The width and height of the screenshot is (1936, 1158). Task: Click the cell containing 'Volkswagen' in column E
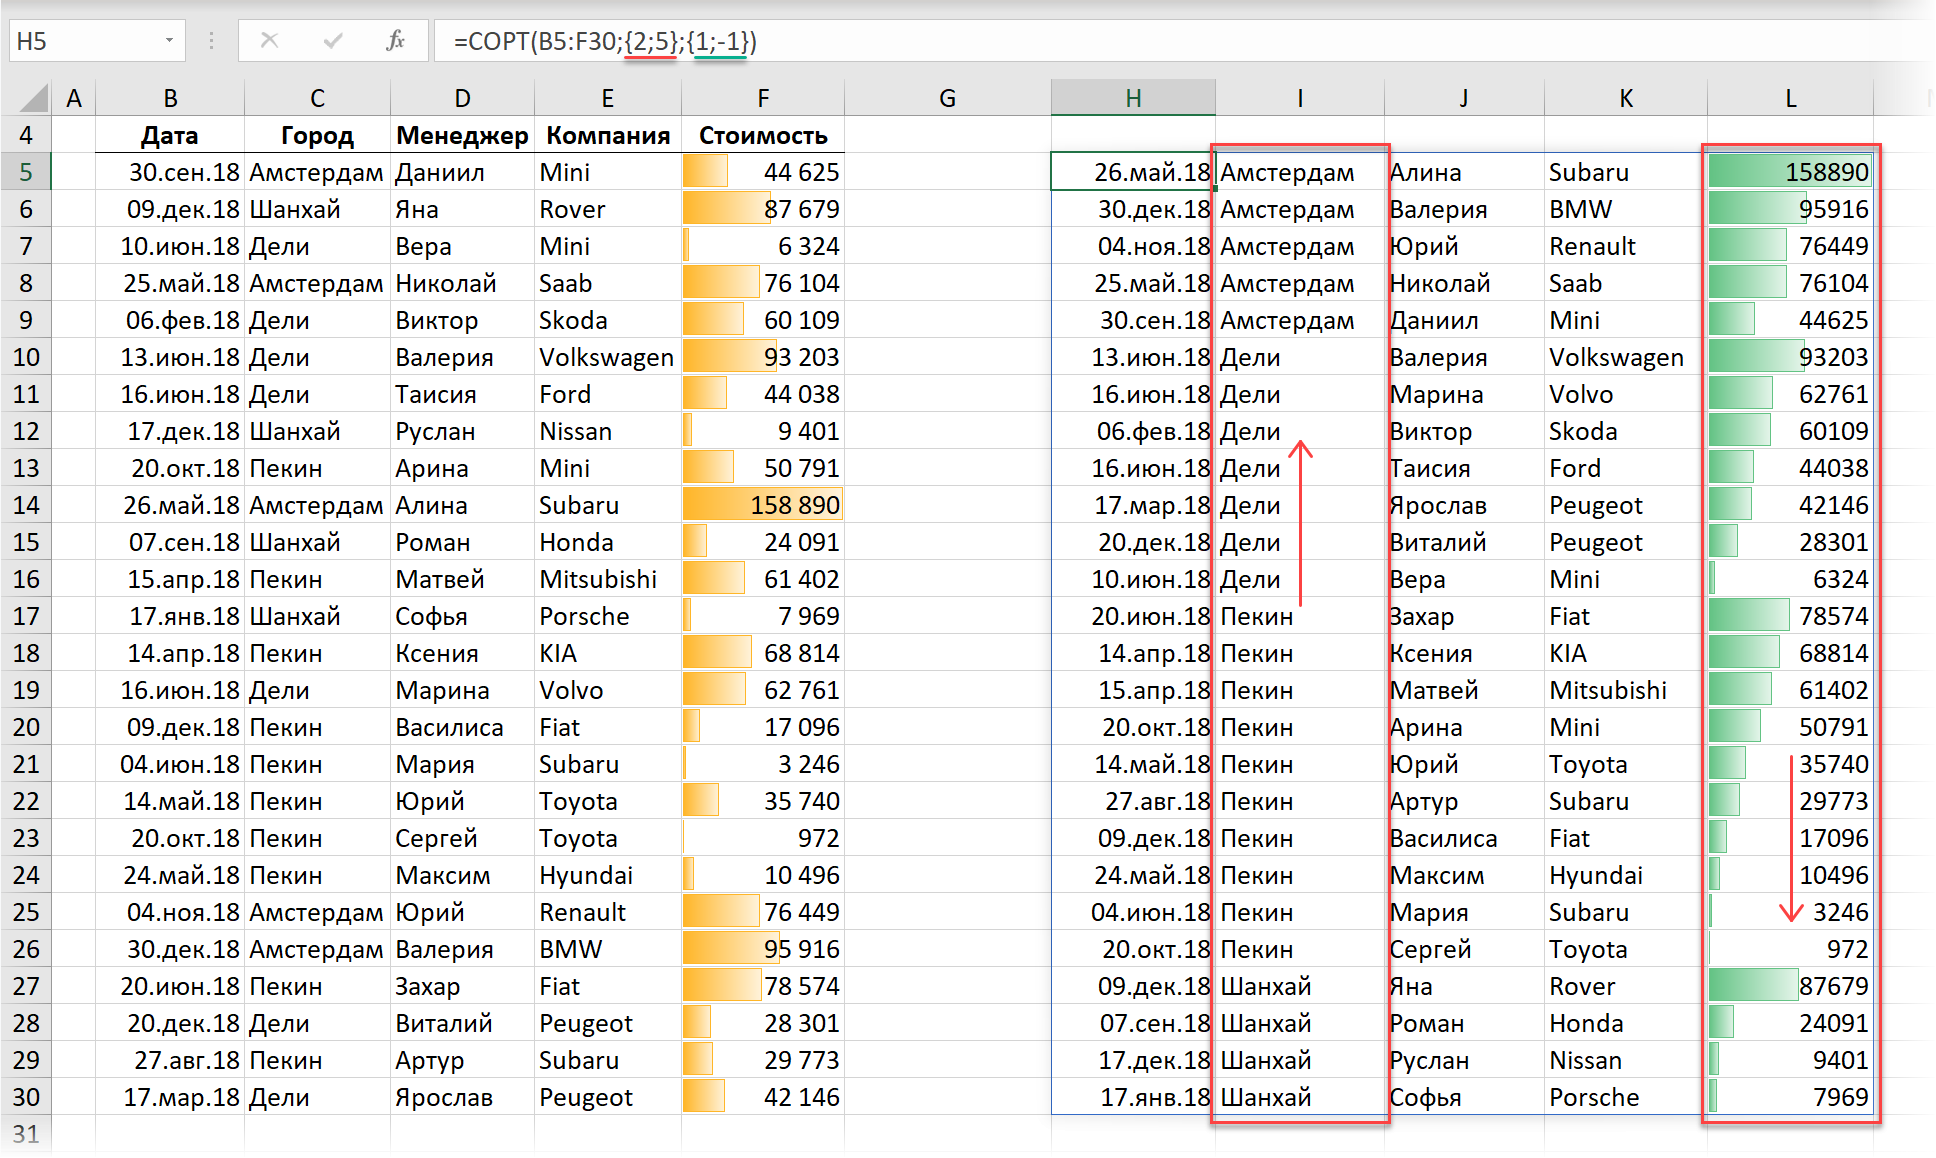[607, 357]
